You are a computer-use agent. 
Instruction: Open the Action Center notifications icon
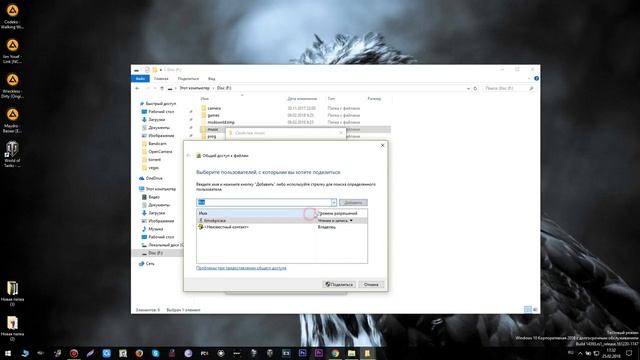(629, 353)
